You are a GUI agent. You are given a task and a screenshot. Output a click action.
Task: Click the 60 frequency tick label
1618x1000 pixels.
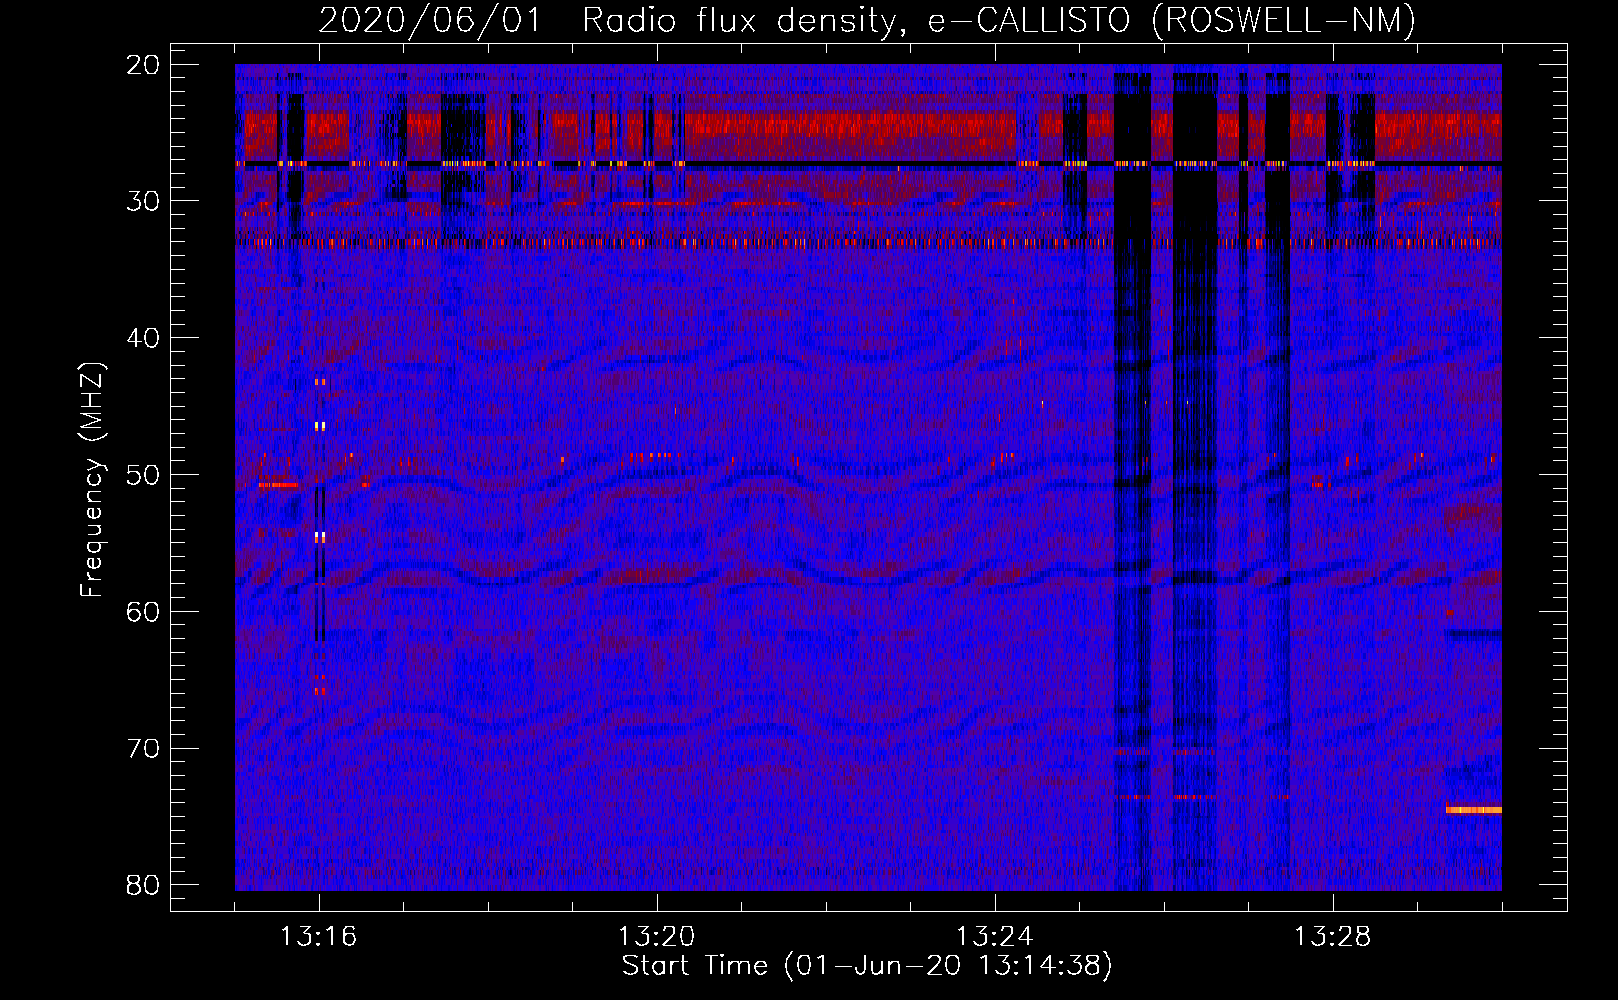144,611
